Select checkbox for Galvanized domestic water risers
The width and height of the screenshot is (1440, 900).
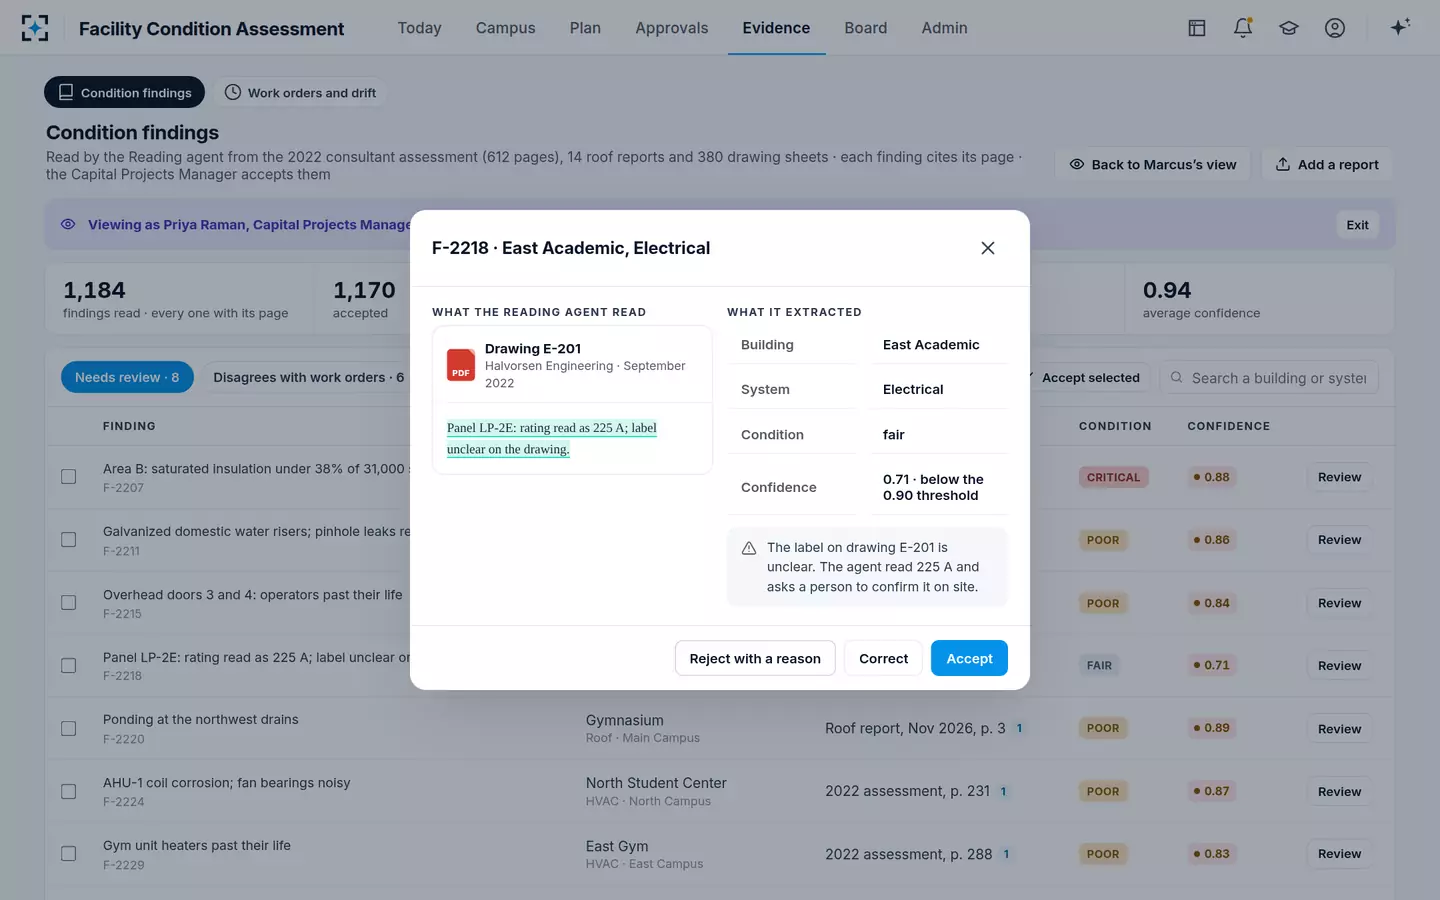tap(69, 540)
